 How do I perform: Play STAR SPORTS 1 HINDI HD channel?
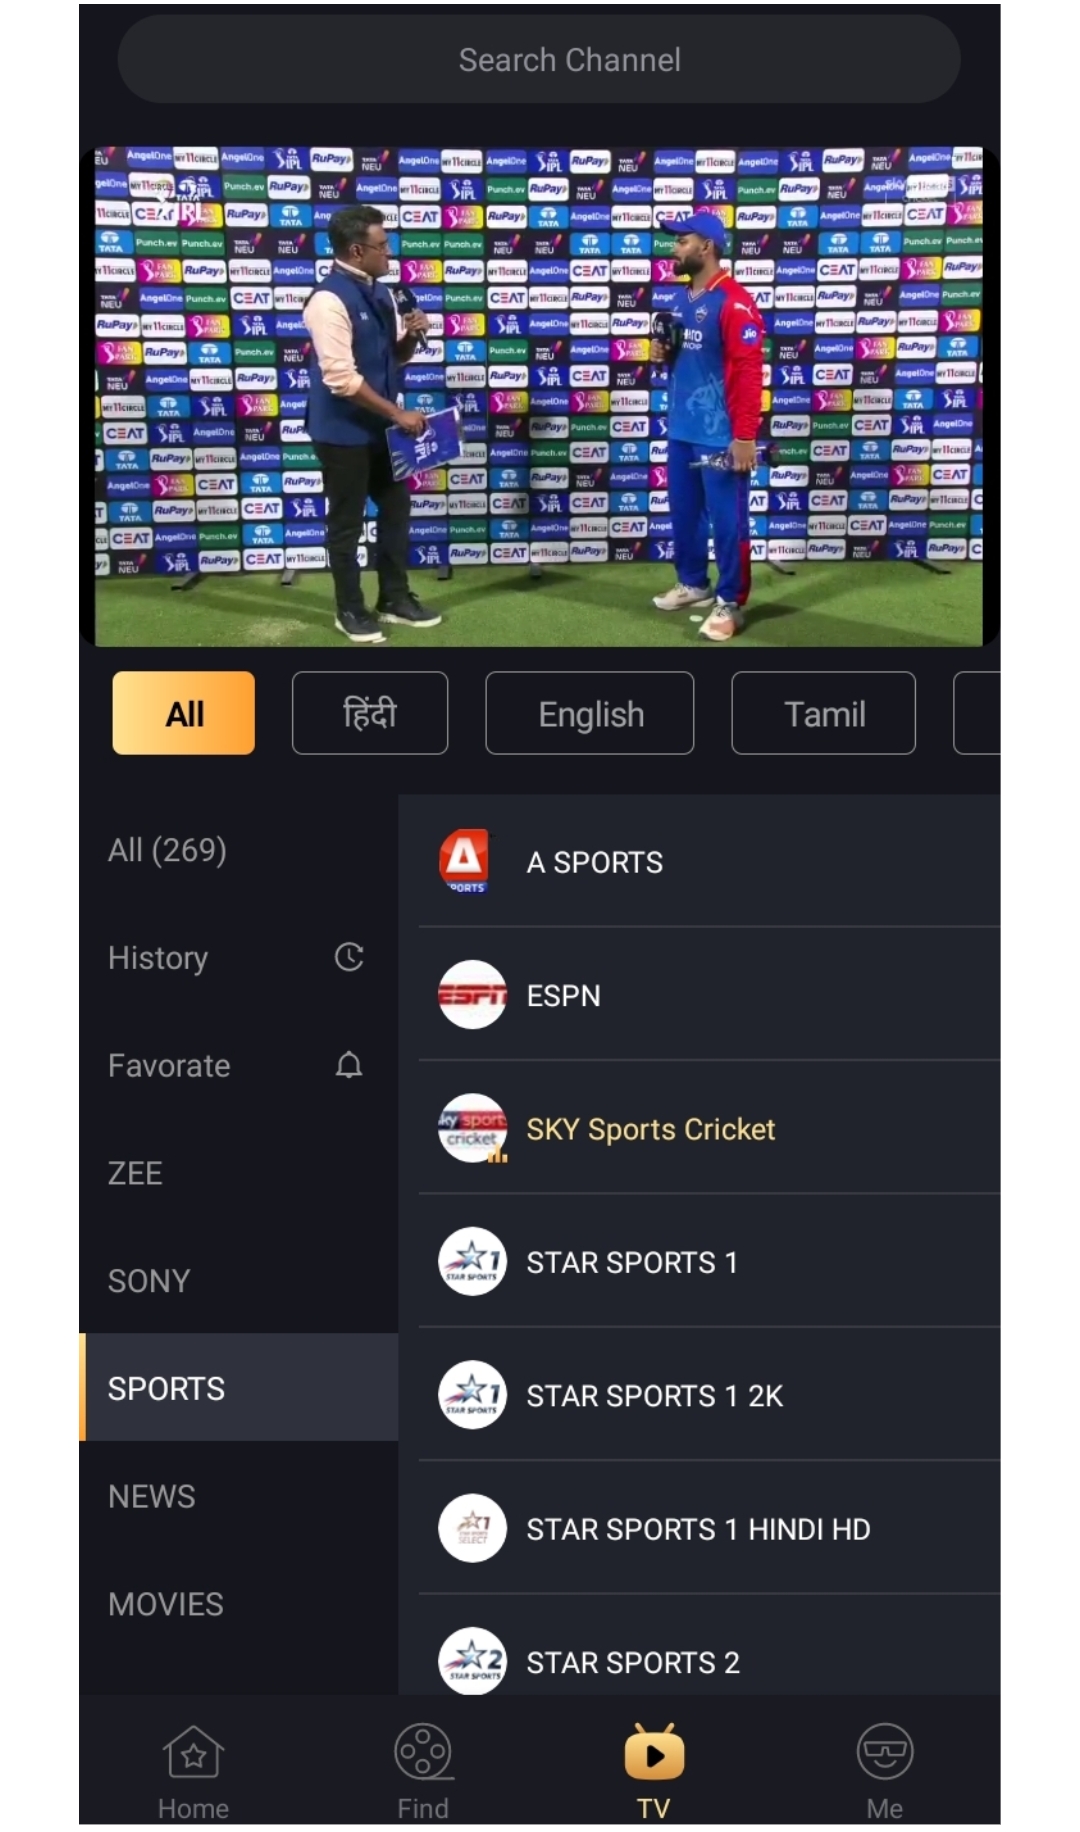coord(698,1529)
